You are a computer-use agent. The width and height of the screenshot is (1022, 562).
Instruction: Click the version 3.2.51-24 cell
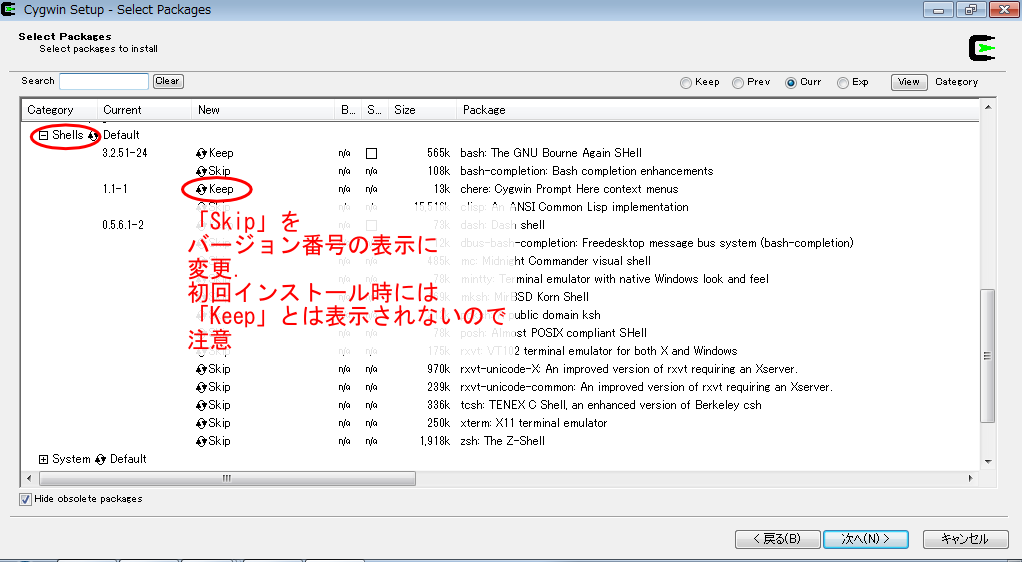pyautogui.click(x=125, y=153)
